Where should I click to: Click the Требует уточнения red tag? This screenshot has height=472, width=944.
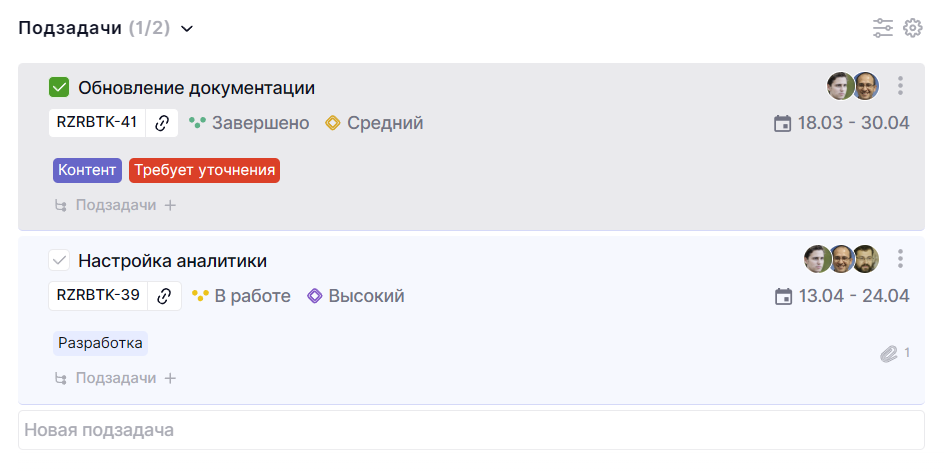204,170
